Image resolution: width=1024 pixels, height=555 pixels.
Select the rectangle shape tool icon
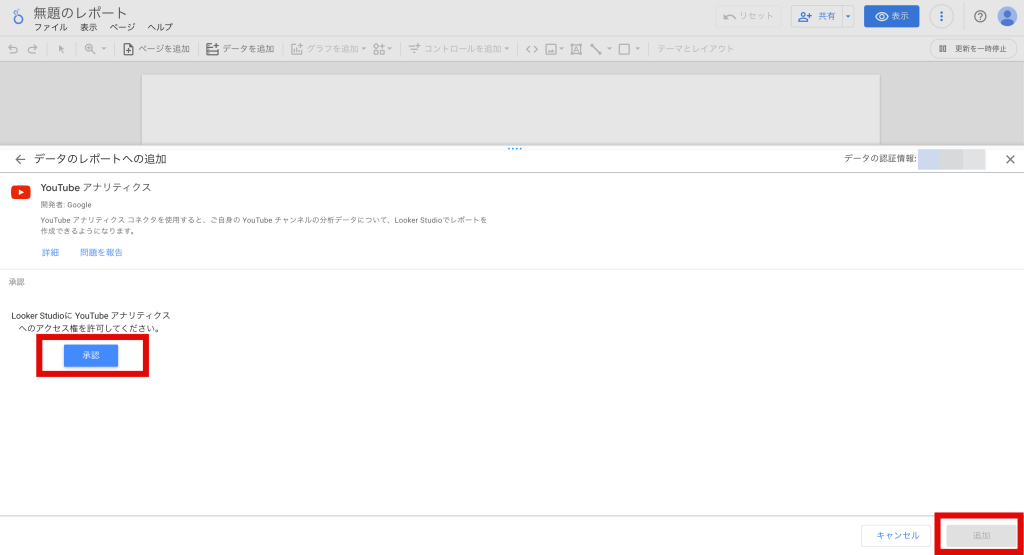coord(624,49)
